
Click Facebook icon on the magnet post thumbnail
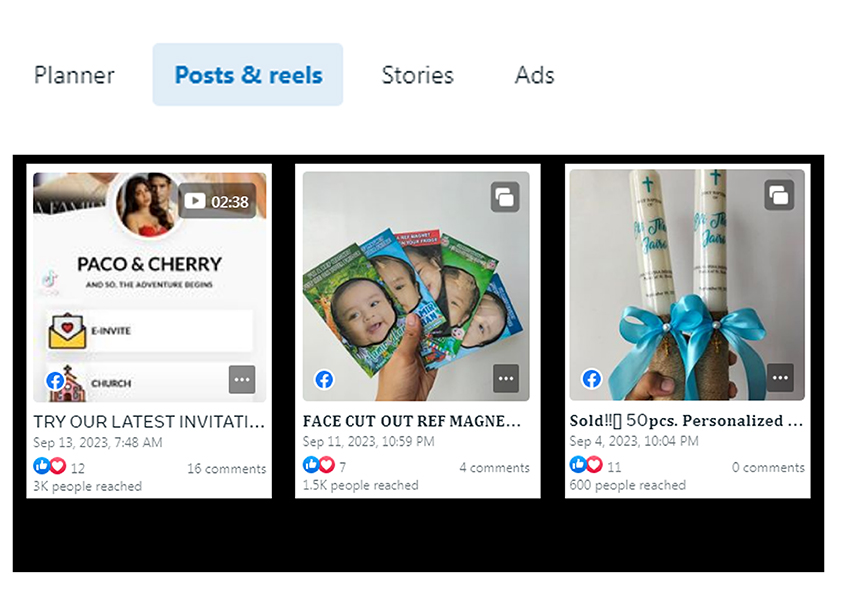tap(324, 380)
